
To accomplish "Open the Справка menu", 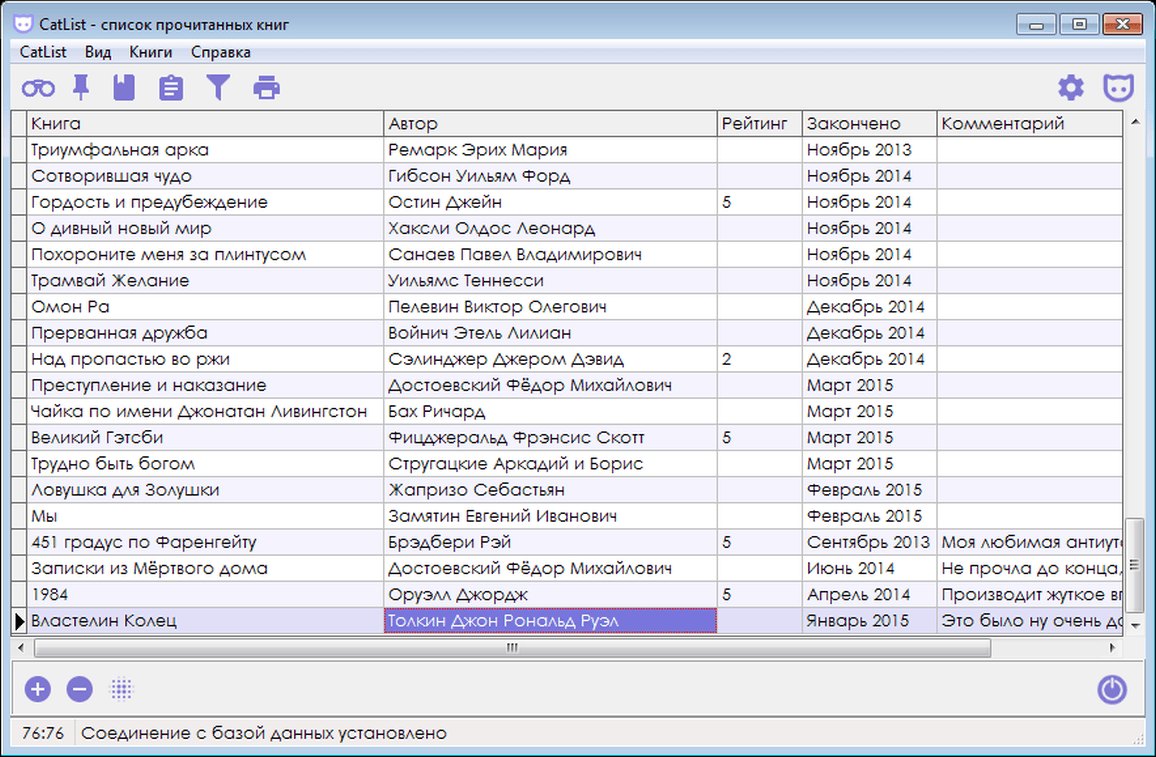I will (x=220, y=52).
